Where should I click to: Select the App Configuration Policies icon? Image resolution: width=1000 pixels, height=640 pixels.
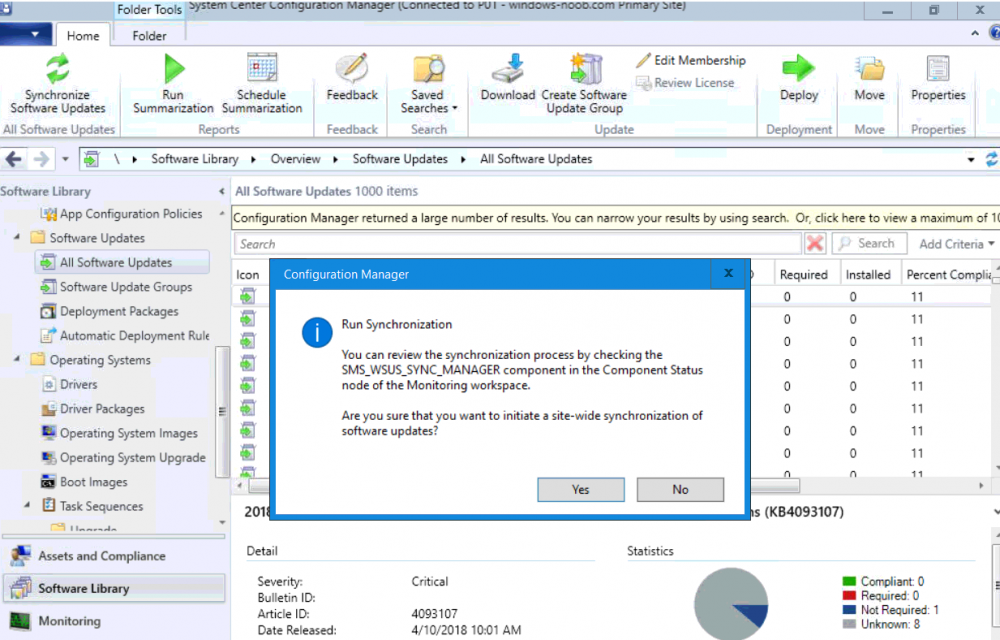(x=48, y=214)
